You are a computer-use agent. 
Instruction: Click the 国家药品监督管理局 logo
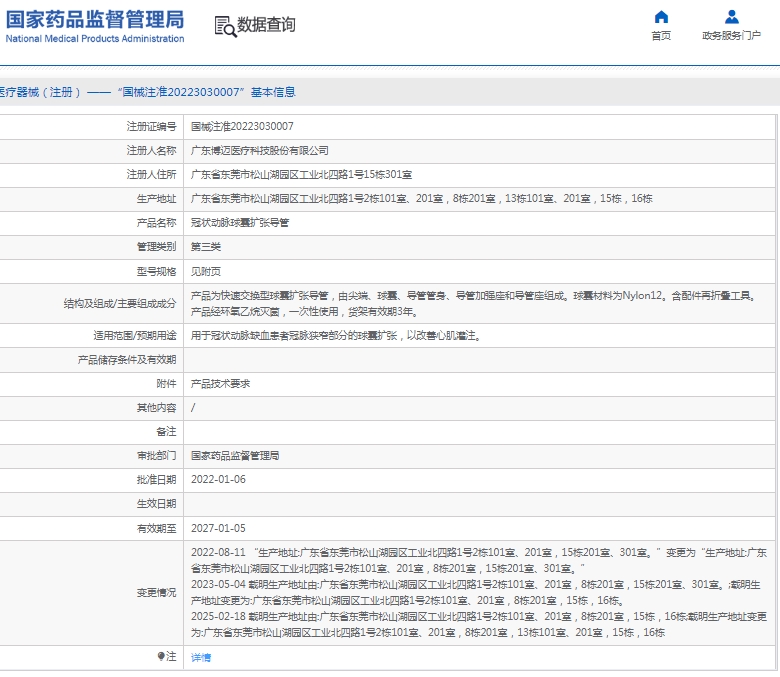coord(95,20)
